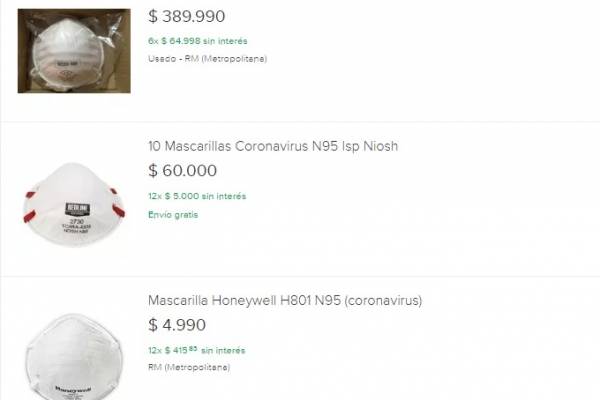Open the Honeywell mask thumbnail
600x400 pixels.
[74, 357]
